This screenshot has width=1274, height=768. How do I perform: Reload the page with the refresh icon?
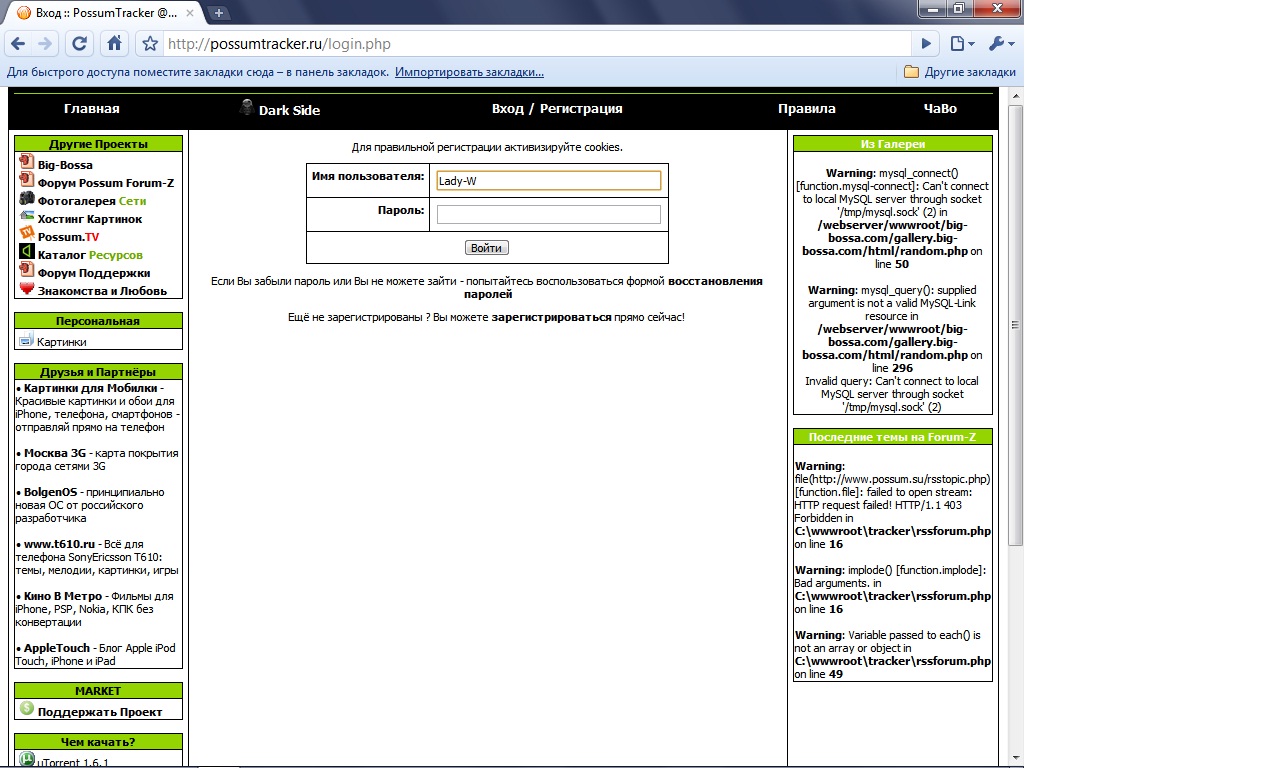pyautogui.click(x=80, y=44)
